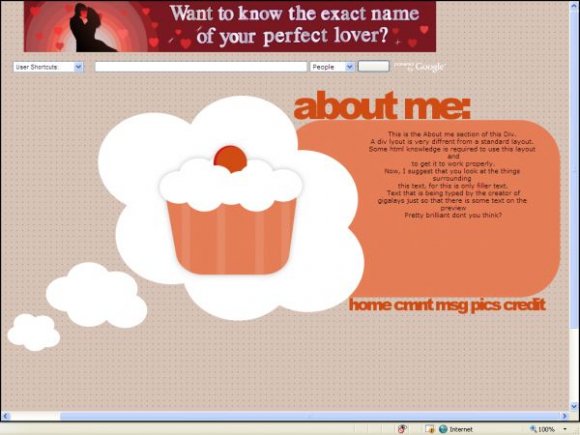The width and height of the screenshot is (580, 435).
Task: Click the blank search button
Action: pyautogui.click(x=374, y=67)
